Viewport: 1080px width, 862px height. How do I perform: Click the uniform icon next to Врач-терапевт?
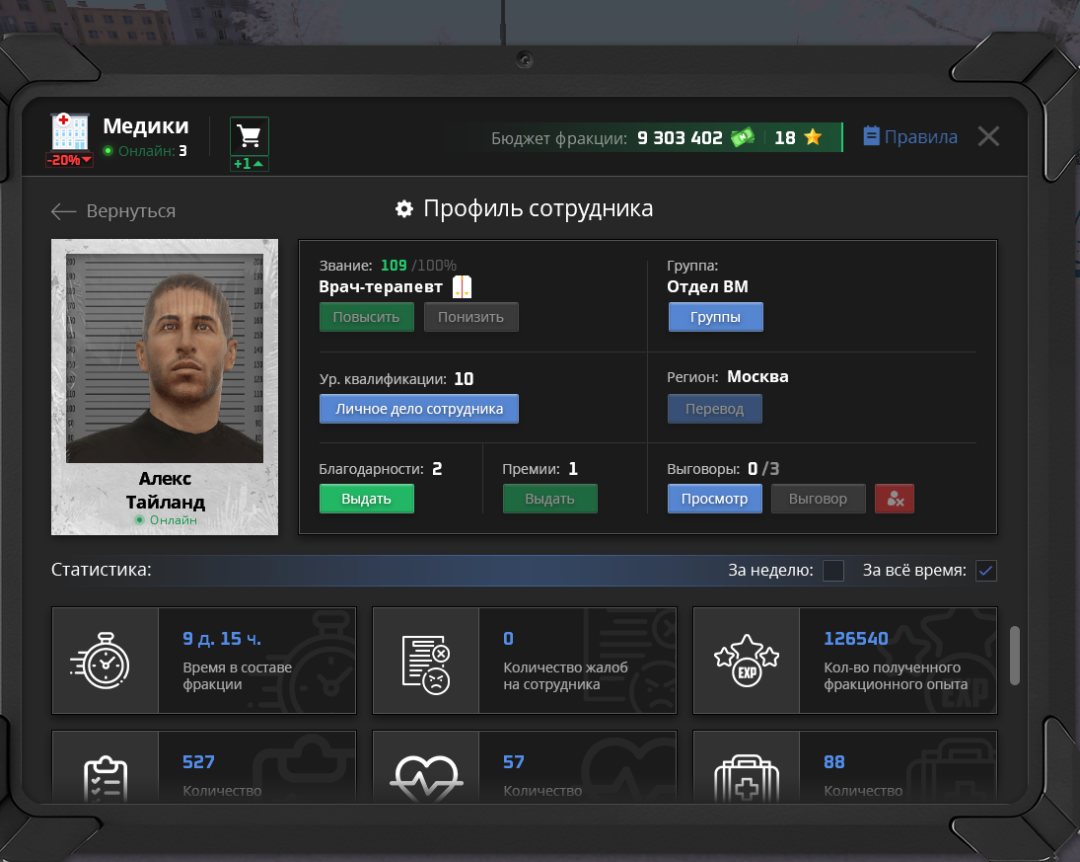[462, 287]
